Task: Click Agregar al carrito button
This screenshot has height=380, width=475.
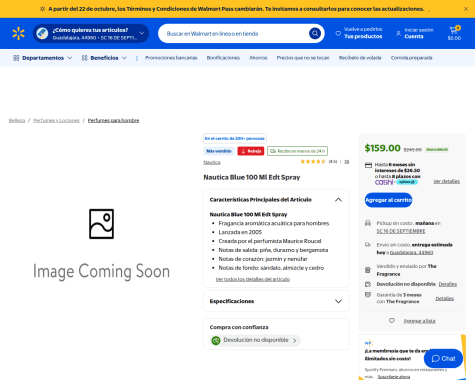Action: [x=388, y=200]
